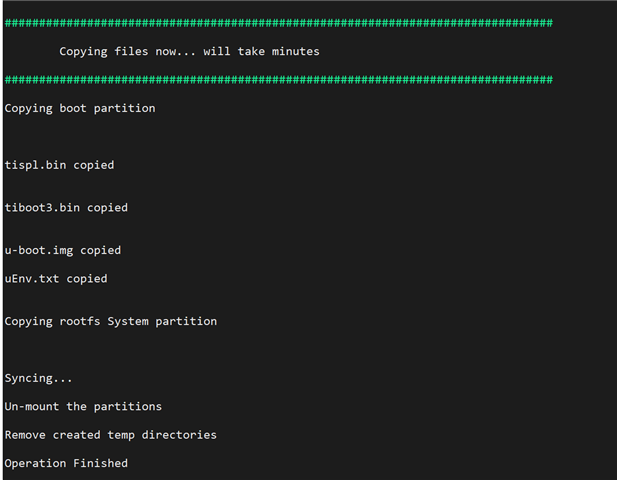Click the 'Un-mount the partitions' line

click(x=83, y=407)
